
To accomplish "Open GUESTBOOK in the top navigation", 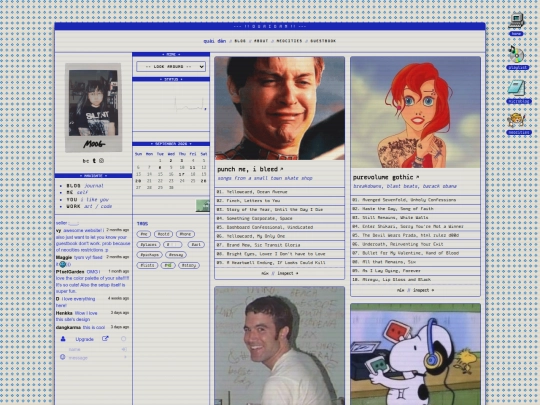I will [323, 41].
